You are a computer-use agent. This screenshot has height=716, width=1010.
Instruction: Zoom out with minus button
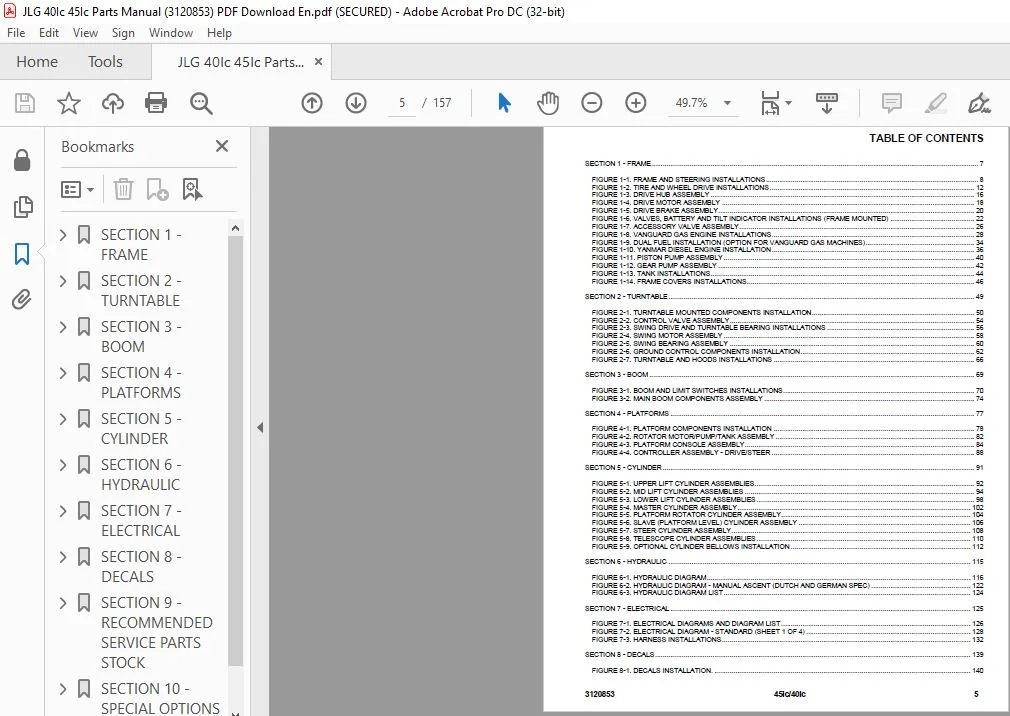[591, 103]
